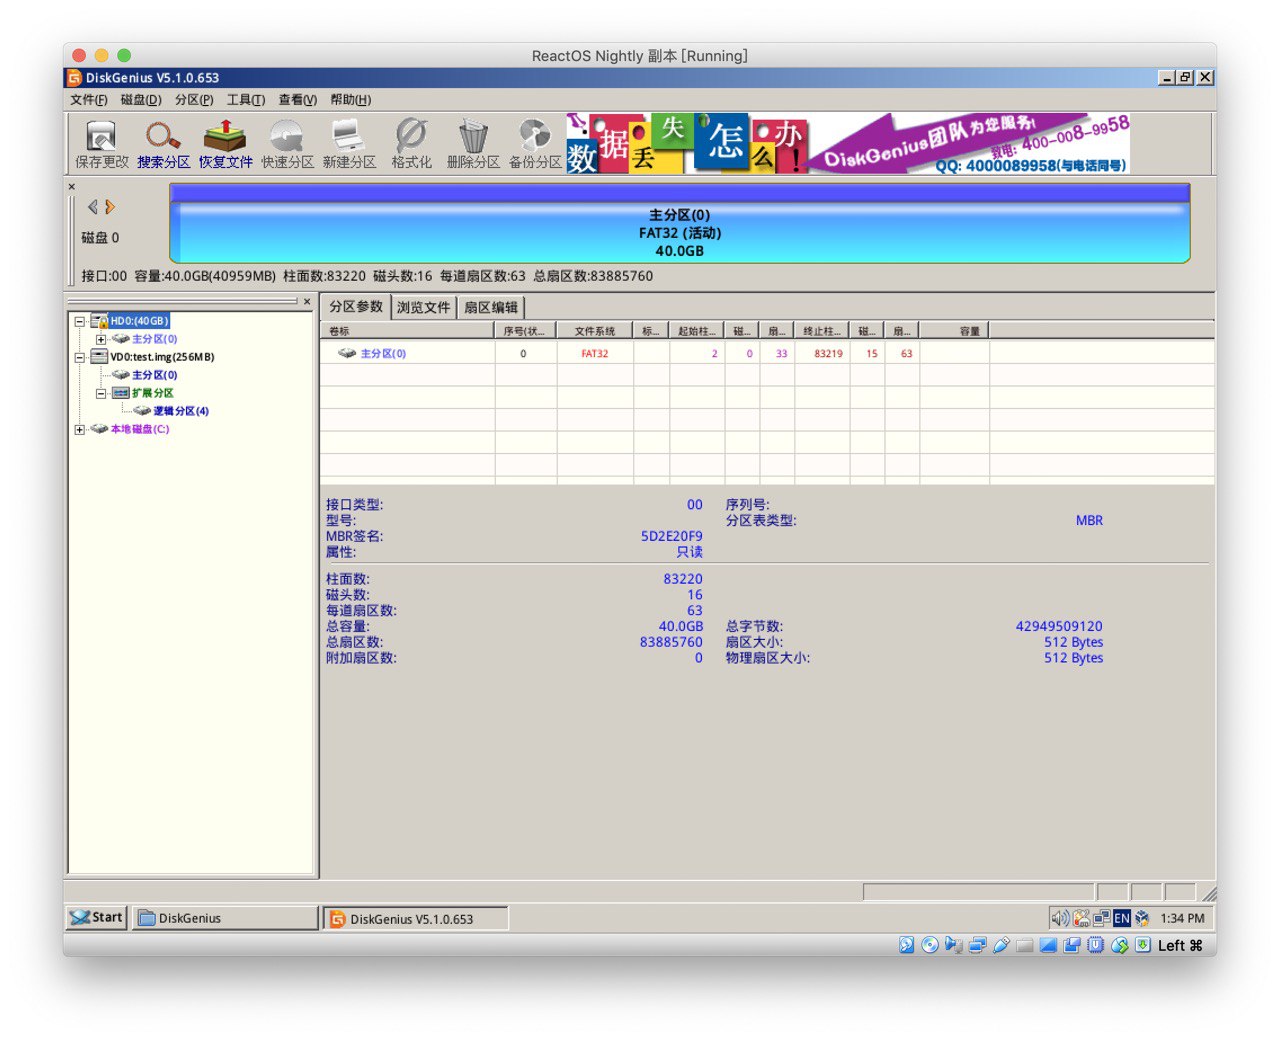The image size is (1280, 1040).
Task: Click the ReactOS Start button
Action: pyautogui.click(x=97, y=917)
